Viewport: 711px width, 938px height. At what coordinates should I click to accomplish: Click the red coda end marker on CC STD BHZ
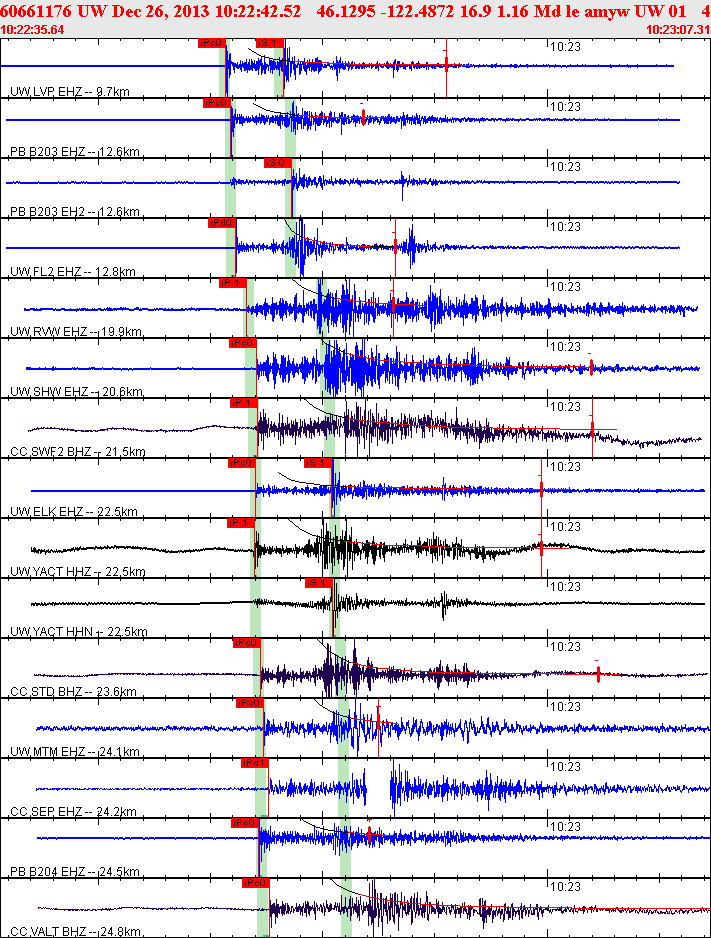click(x=598, y=674)
